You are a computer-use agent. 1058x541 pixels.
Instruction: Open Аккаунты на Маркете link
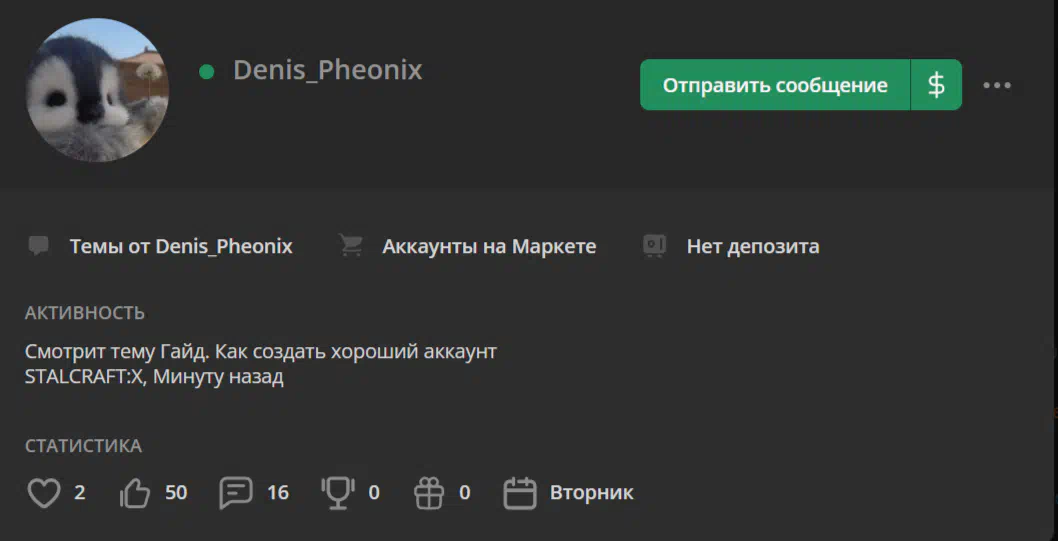489,247
